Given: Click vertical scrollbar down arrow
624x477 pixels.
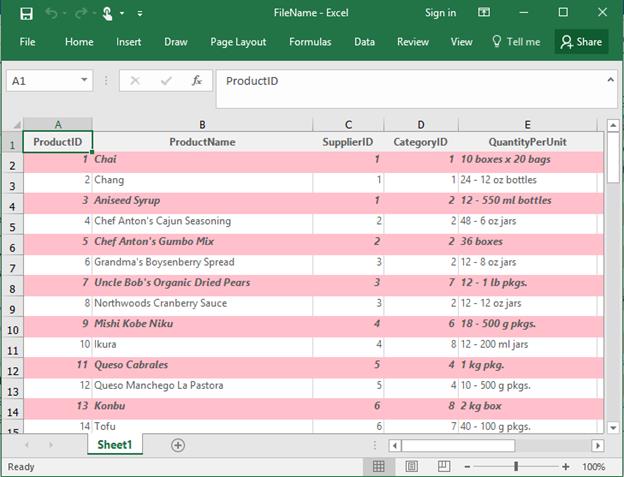Looking at the screenshot, I should pyautogui.click(x=613, y=428).
